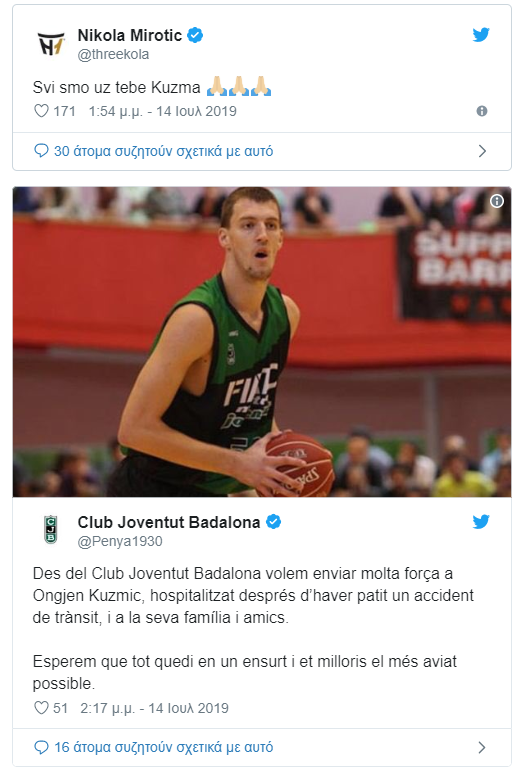515x767 pixels.
Task: Open info icon over Kuzmic photo
Action: pos(497,201)
